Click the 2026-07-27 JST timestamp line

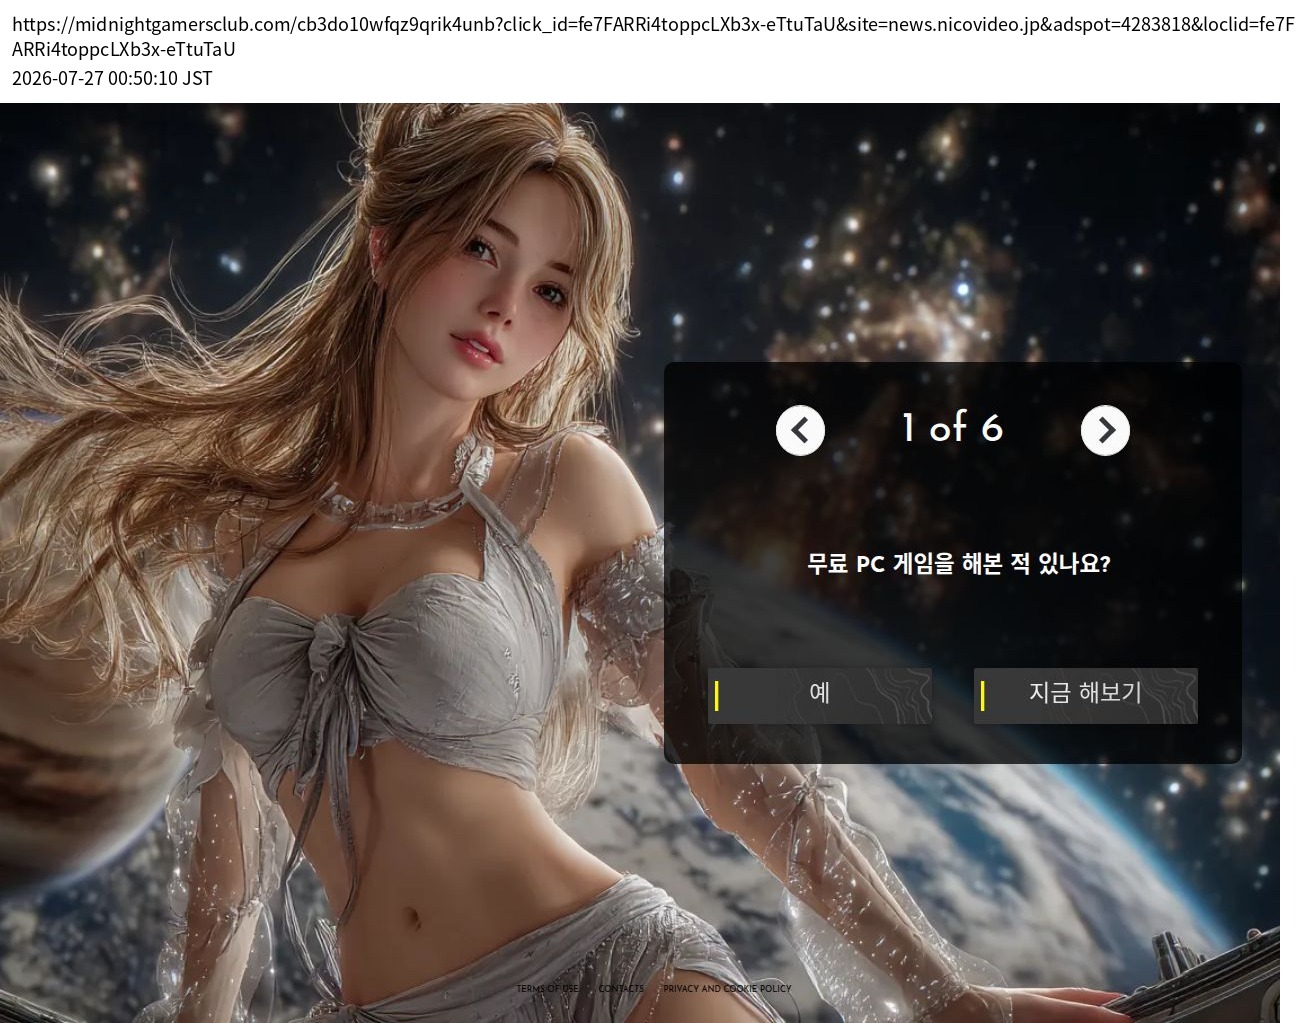tap(112, 78)
